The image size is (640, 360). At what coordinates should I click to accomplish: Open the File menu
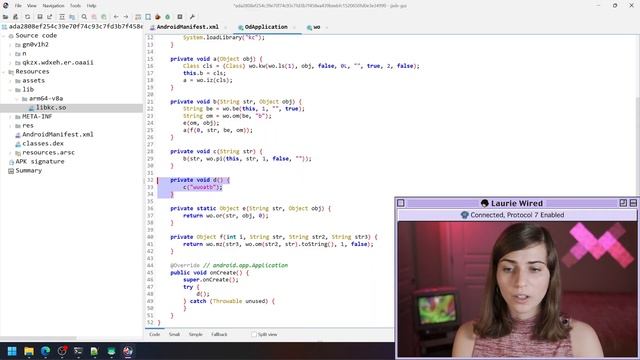click(18, 6)
